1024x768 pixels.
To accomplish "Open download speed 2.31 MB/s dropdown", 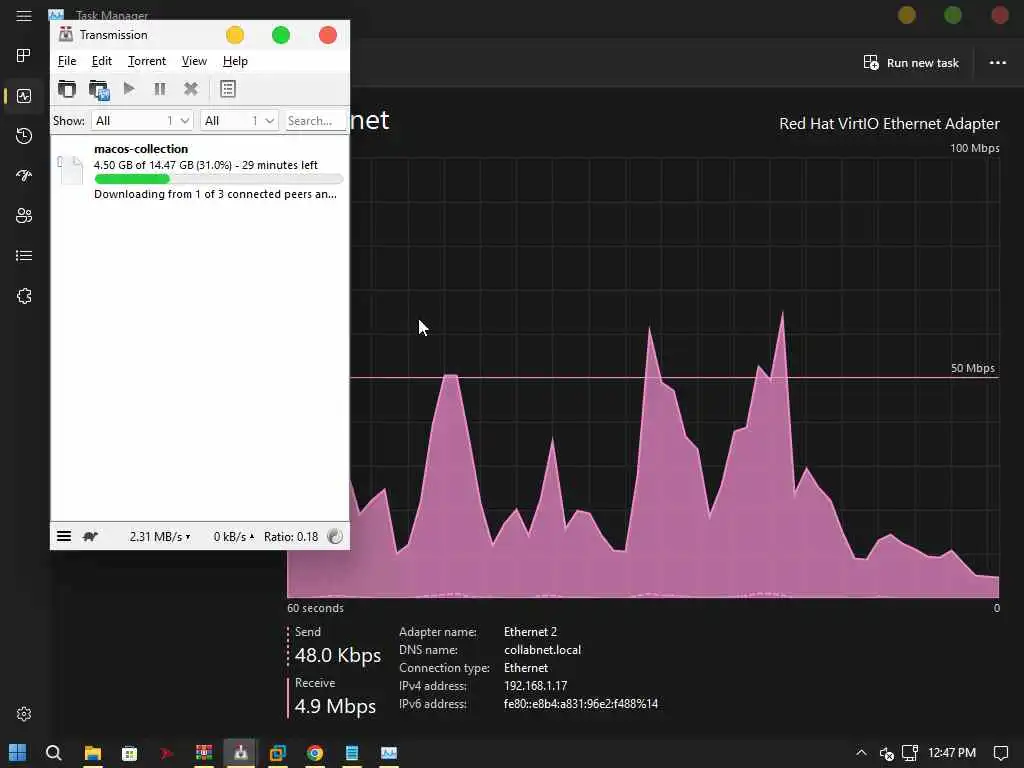I will coord(159,537).
